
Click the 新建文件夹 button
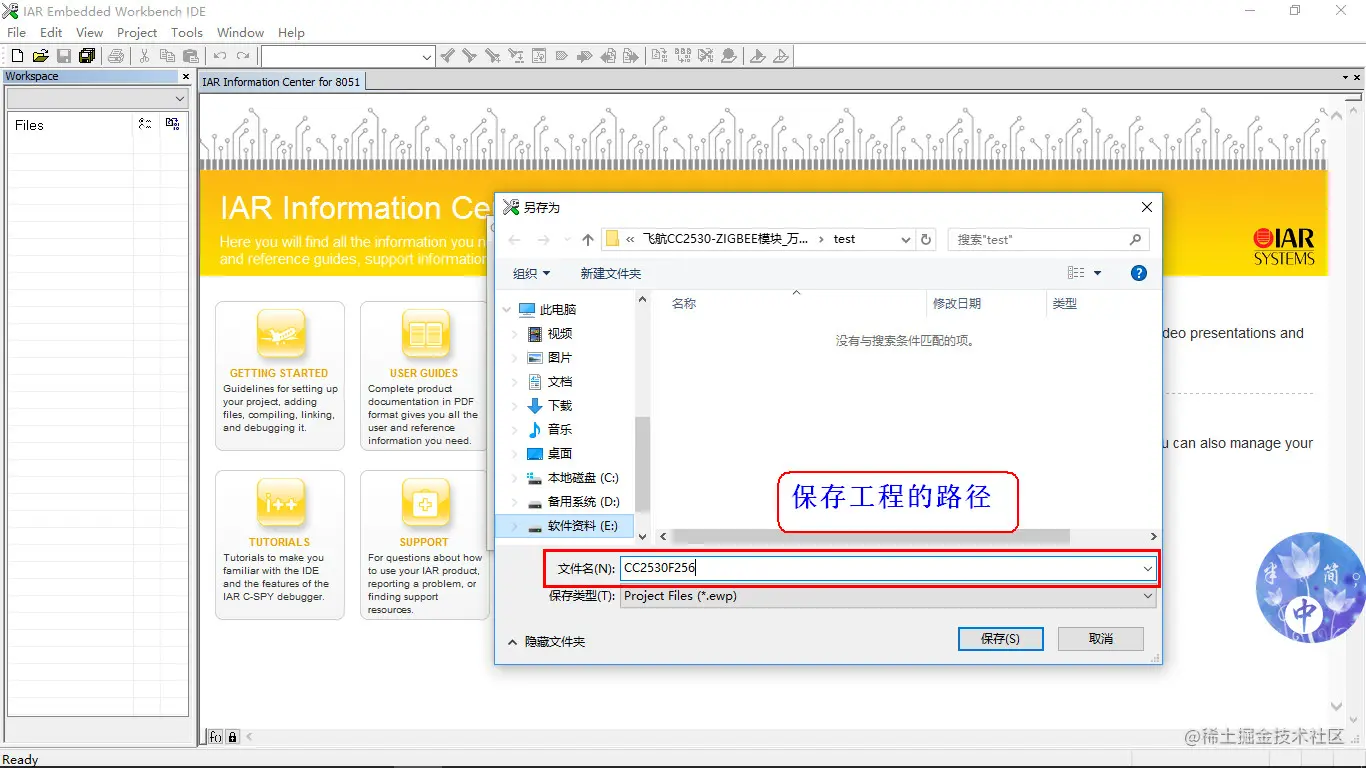tap(611, 273)
